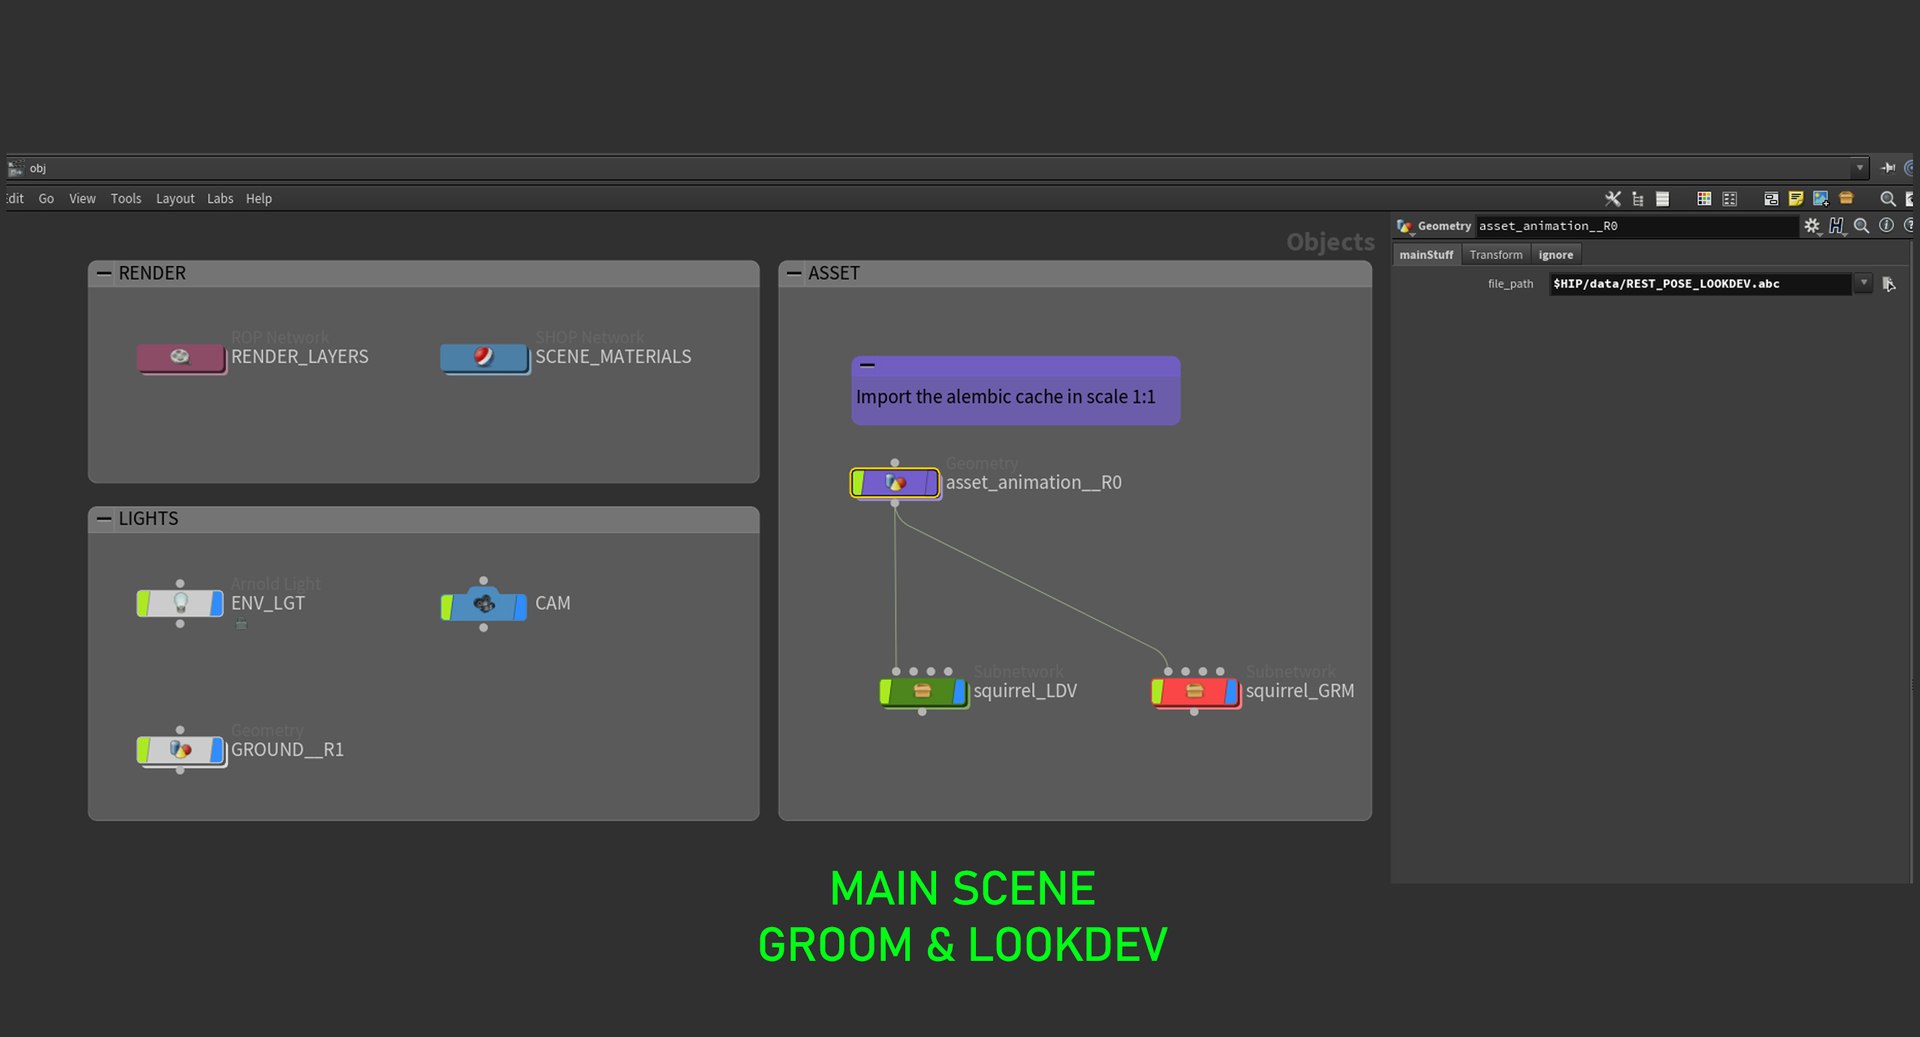The image size is (1920, 1037).
Task: Click the Geometry node type icon in parameter header
Action: pyautogui.click(x=1405, y=226)
